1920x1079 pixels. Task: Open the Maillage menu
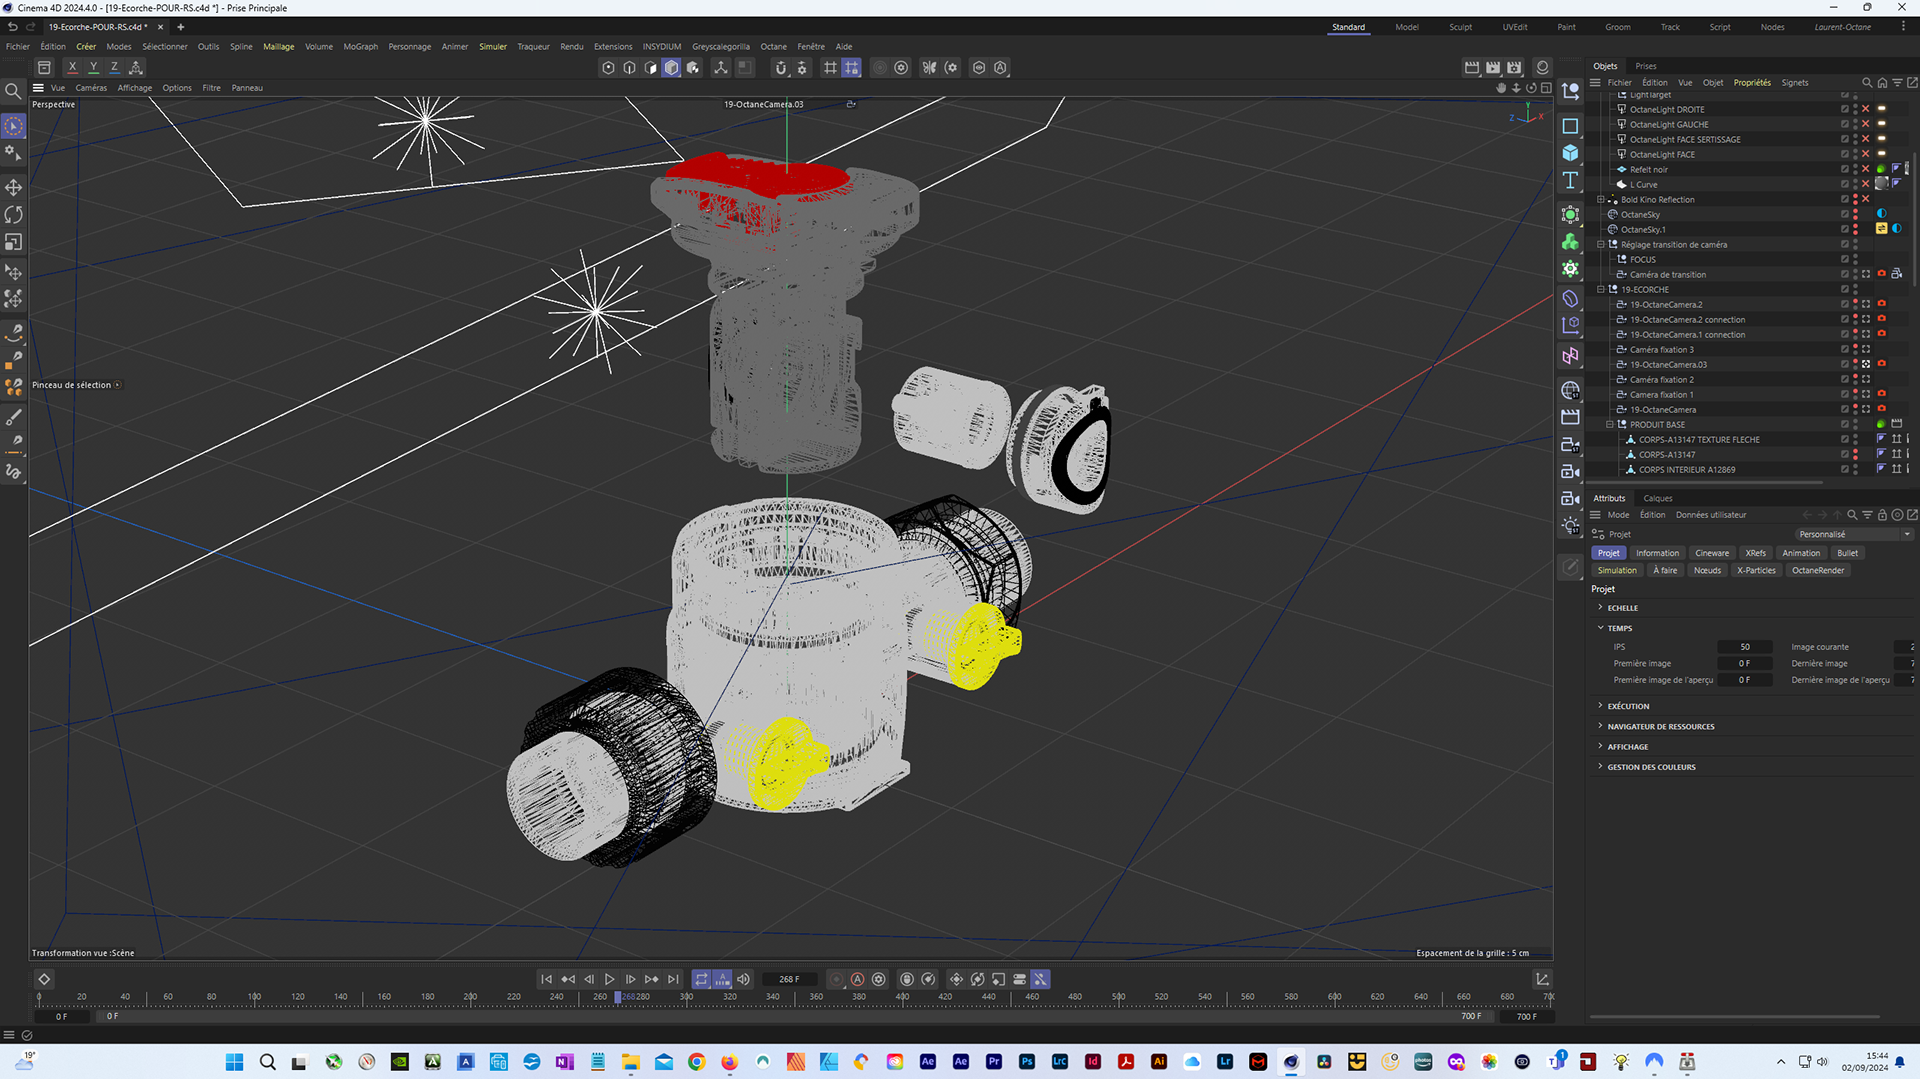click(279, 47)
